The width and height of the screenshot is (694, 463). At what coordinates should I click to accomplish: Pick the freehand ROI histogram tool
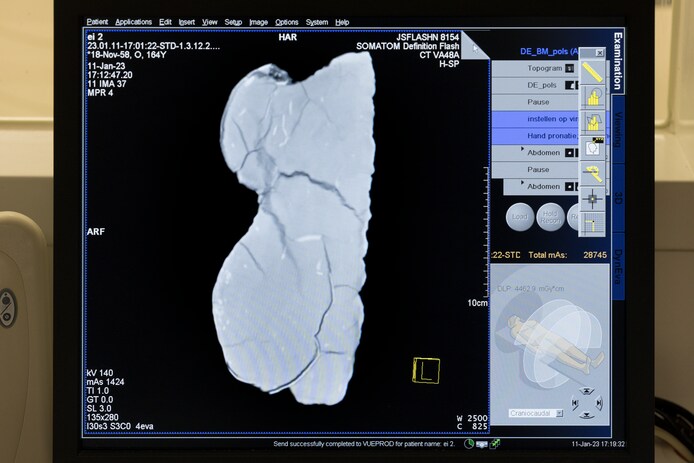592,122
